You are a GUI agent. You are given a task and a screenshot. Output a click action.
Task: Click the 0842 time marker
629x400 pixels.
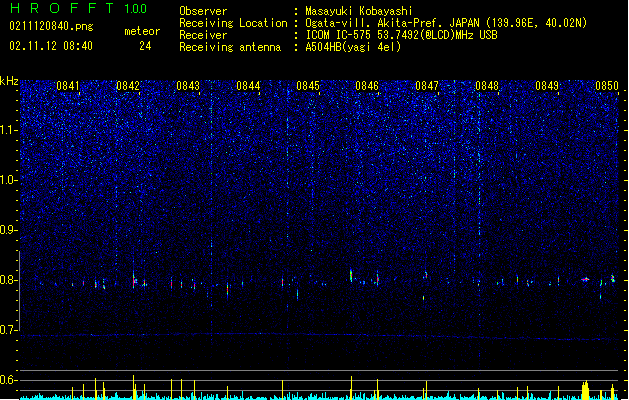coord(128,86)
